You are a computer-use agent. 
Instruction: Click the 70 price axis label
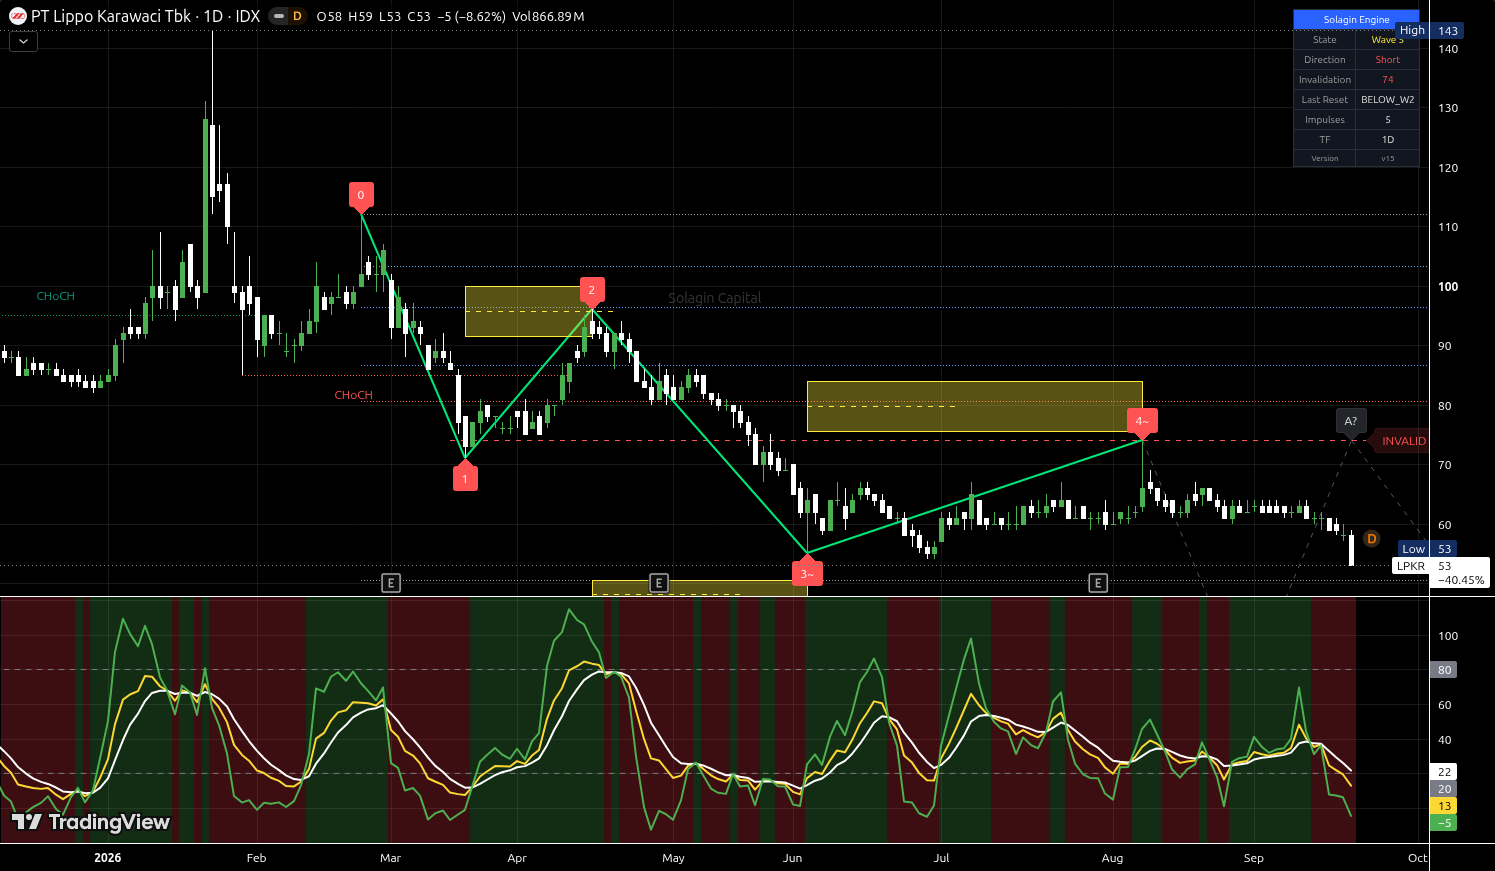point(1445,465)
